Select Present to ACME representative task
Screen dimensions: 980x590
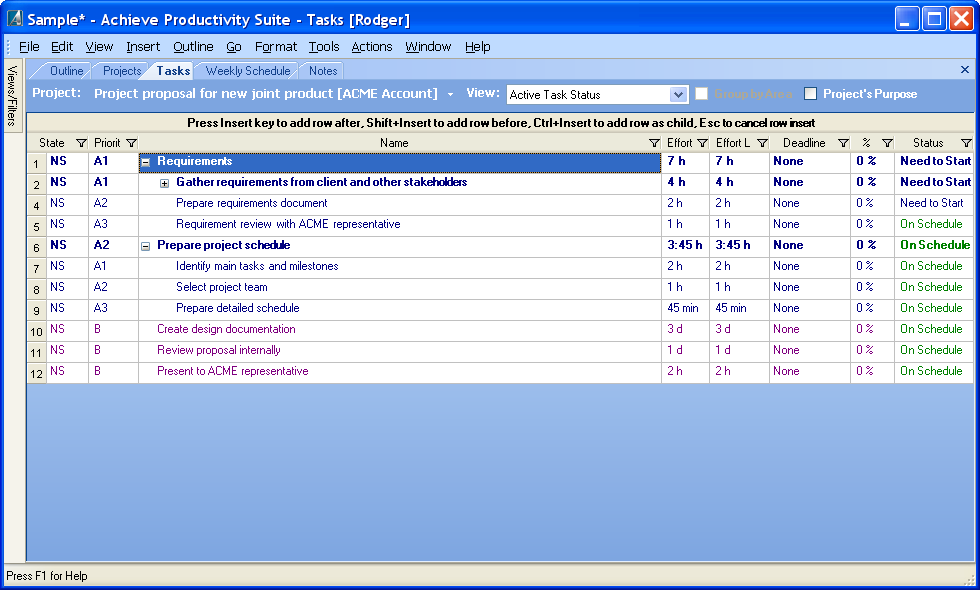(x=232, y=371)
